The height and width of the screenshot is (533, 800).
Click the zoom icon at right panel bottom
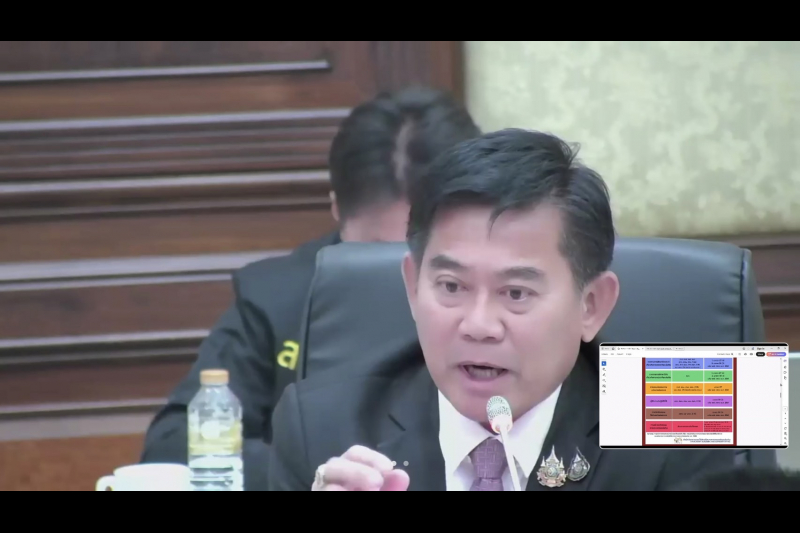784,437
